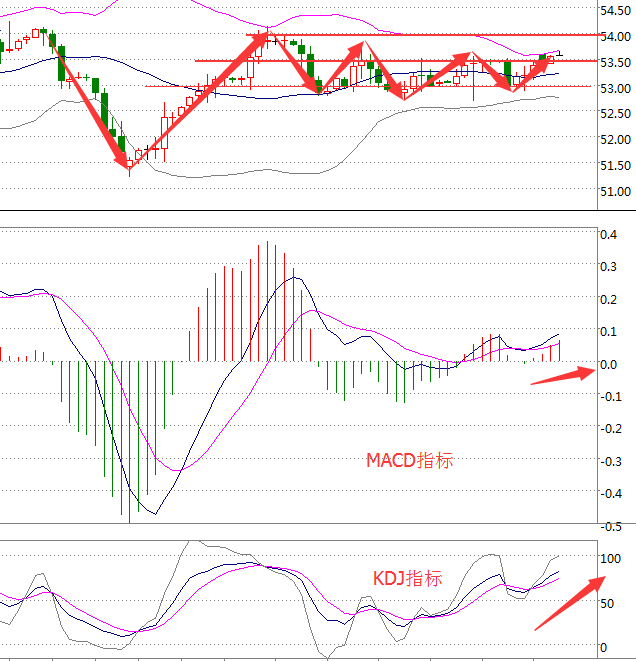Viewport: 636px width, 661px height.
Task: Click the 53.50 price axis value
Action: click(x=614, y=62)
